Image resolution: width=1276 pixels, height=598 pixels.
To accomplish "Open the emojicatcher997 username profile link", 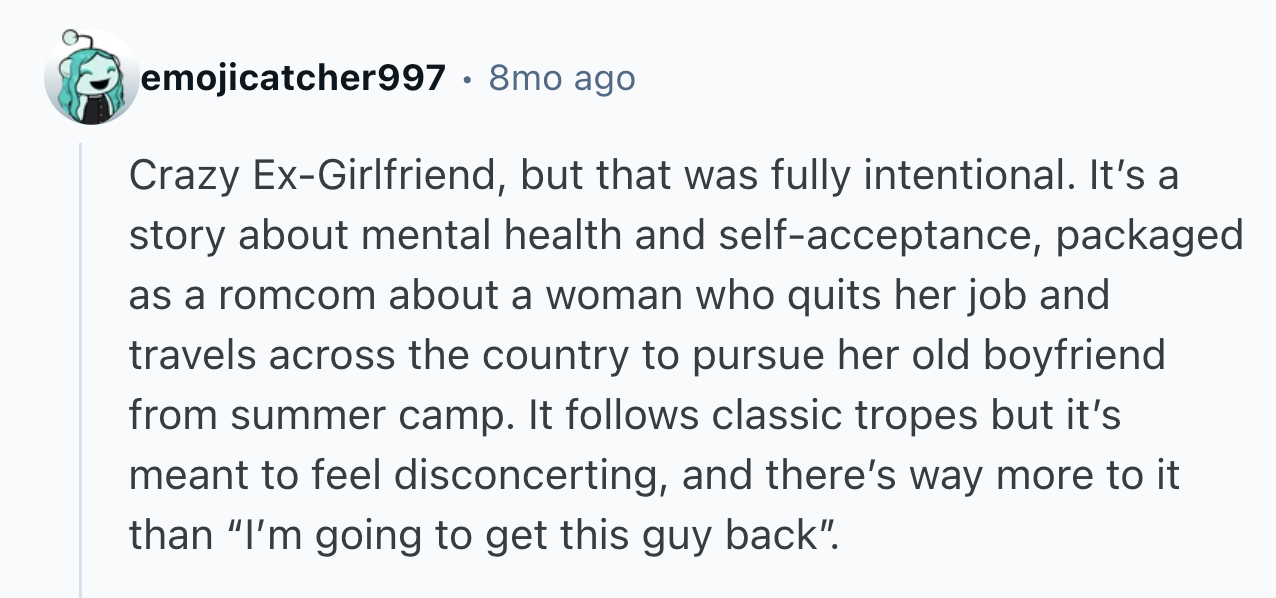I will coord(295,77).
